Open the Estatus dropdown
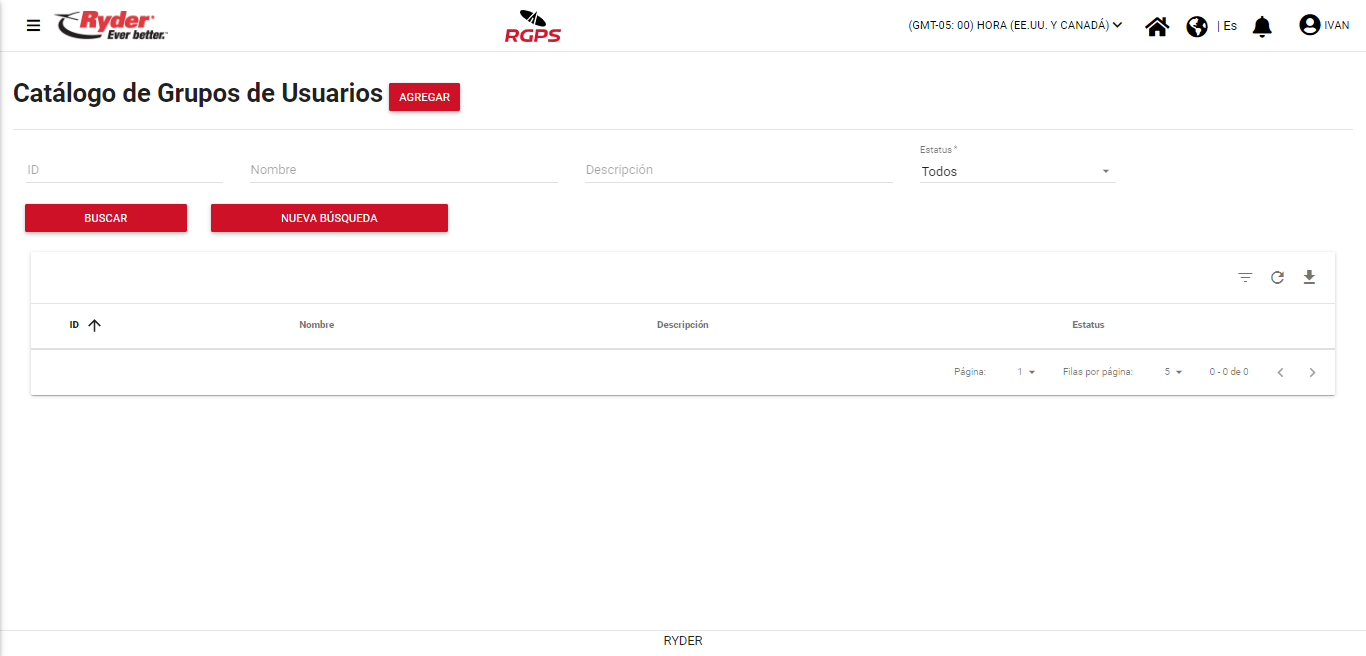Viewport: 1366px width, 656px height. [x=1016, y=172]
